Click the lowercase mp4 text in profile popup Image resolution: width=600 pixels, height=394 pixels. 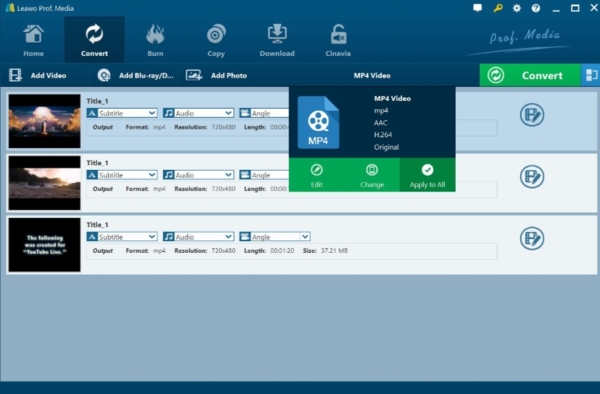[381, 111]
